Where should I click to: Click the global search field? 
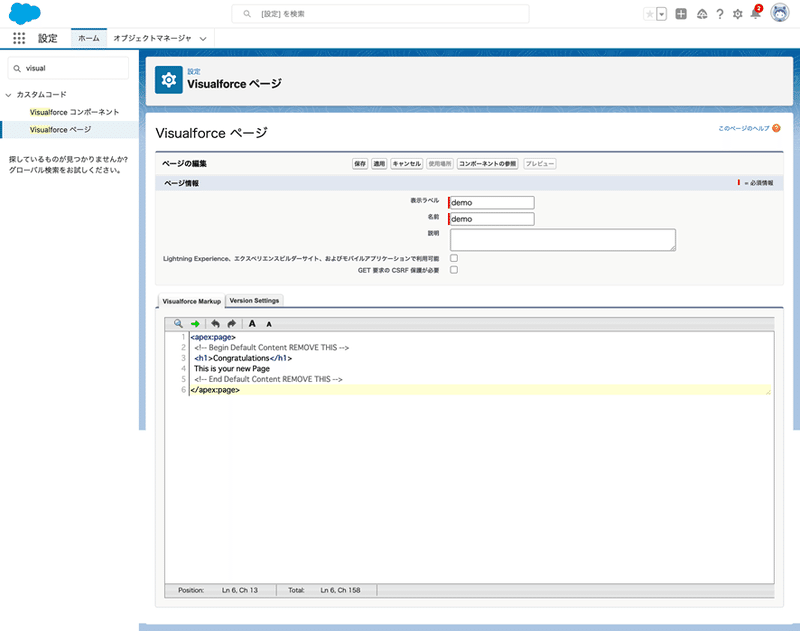click(x=380, y=14)
